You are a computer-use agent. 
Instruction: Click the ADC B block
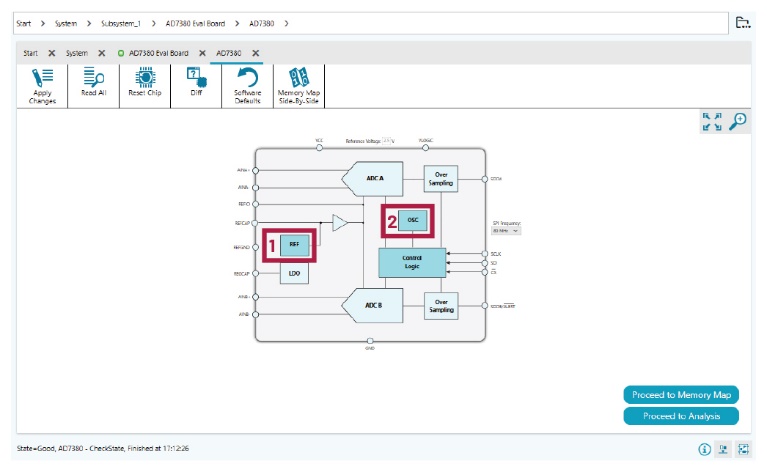(x=373, y=305)
